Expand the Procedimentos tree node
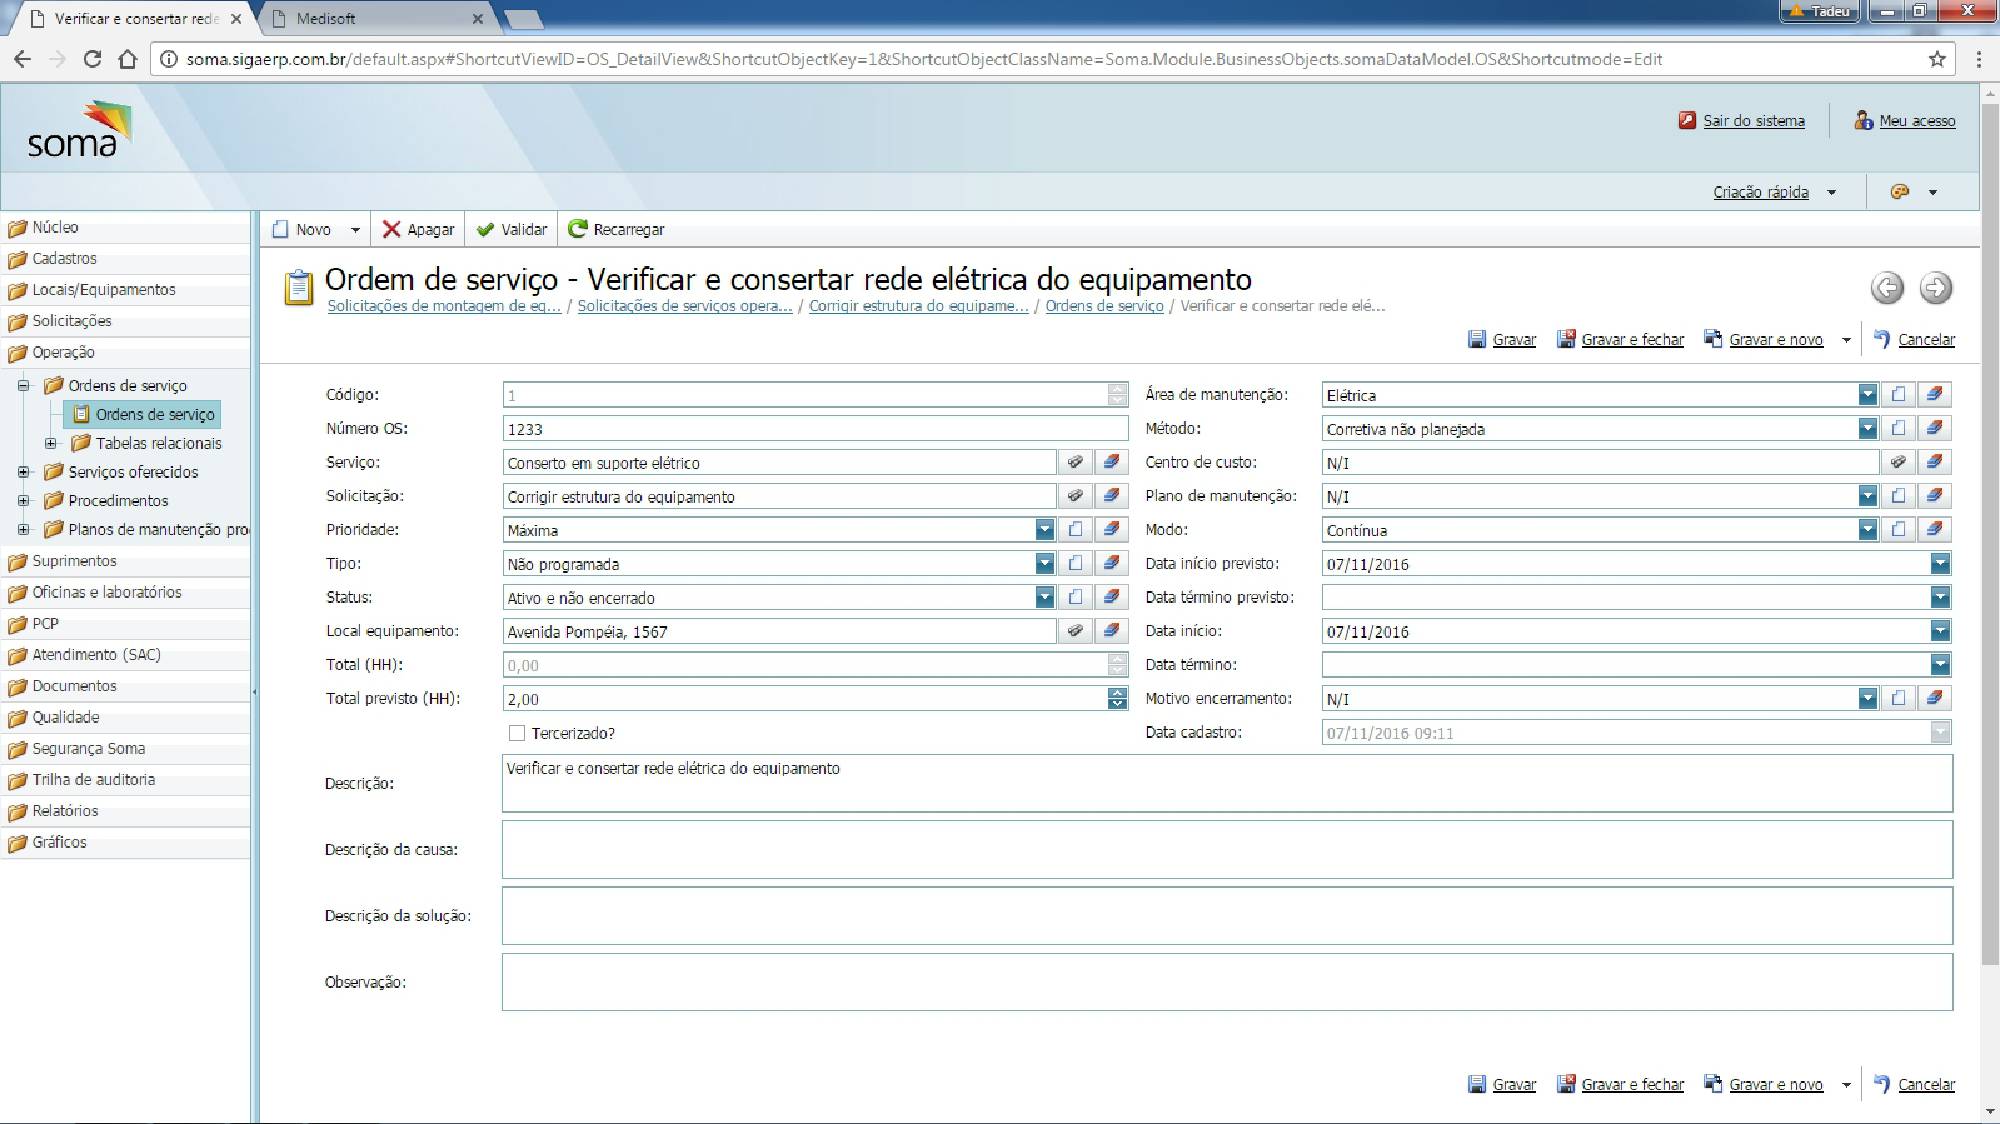2000x1124 pixels. pyautogui.click(x=24, y=500)
